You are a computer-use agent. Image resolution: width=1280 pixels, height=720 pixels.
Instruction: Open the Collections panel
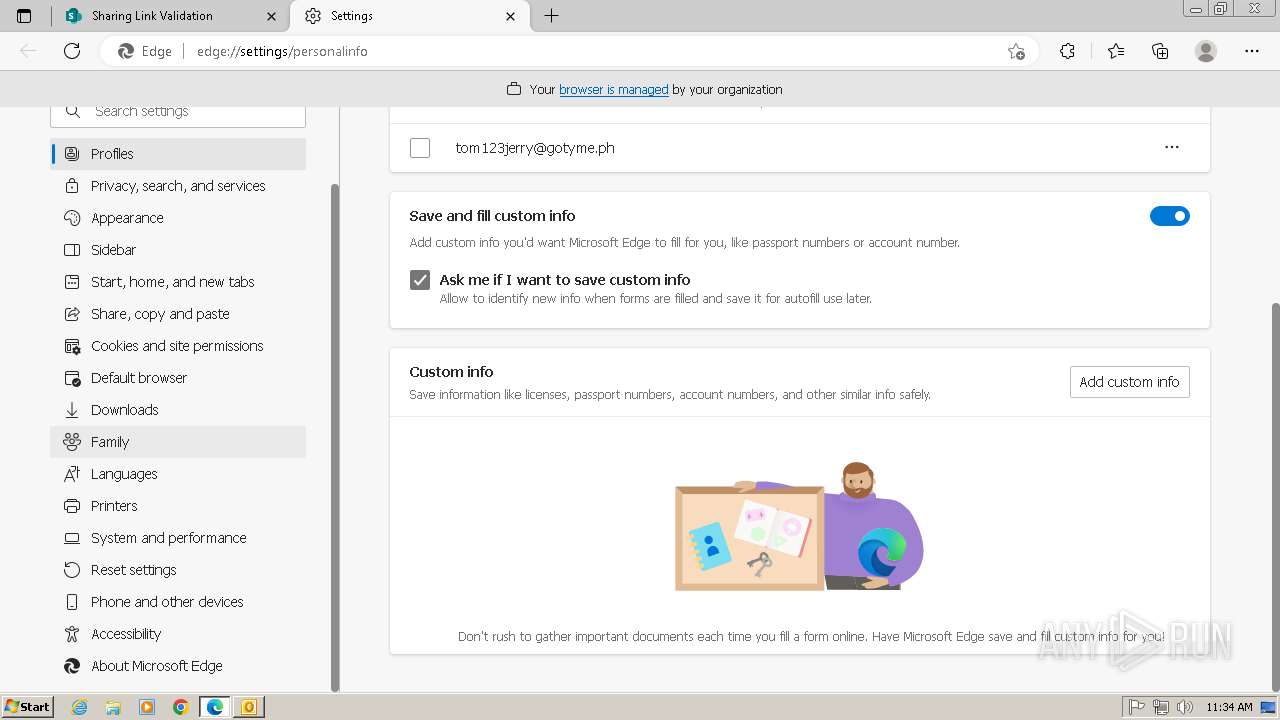click(x=1160, y=51)
